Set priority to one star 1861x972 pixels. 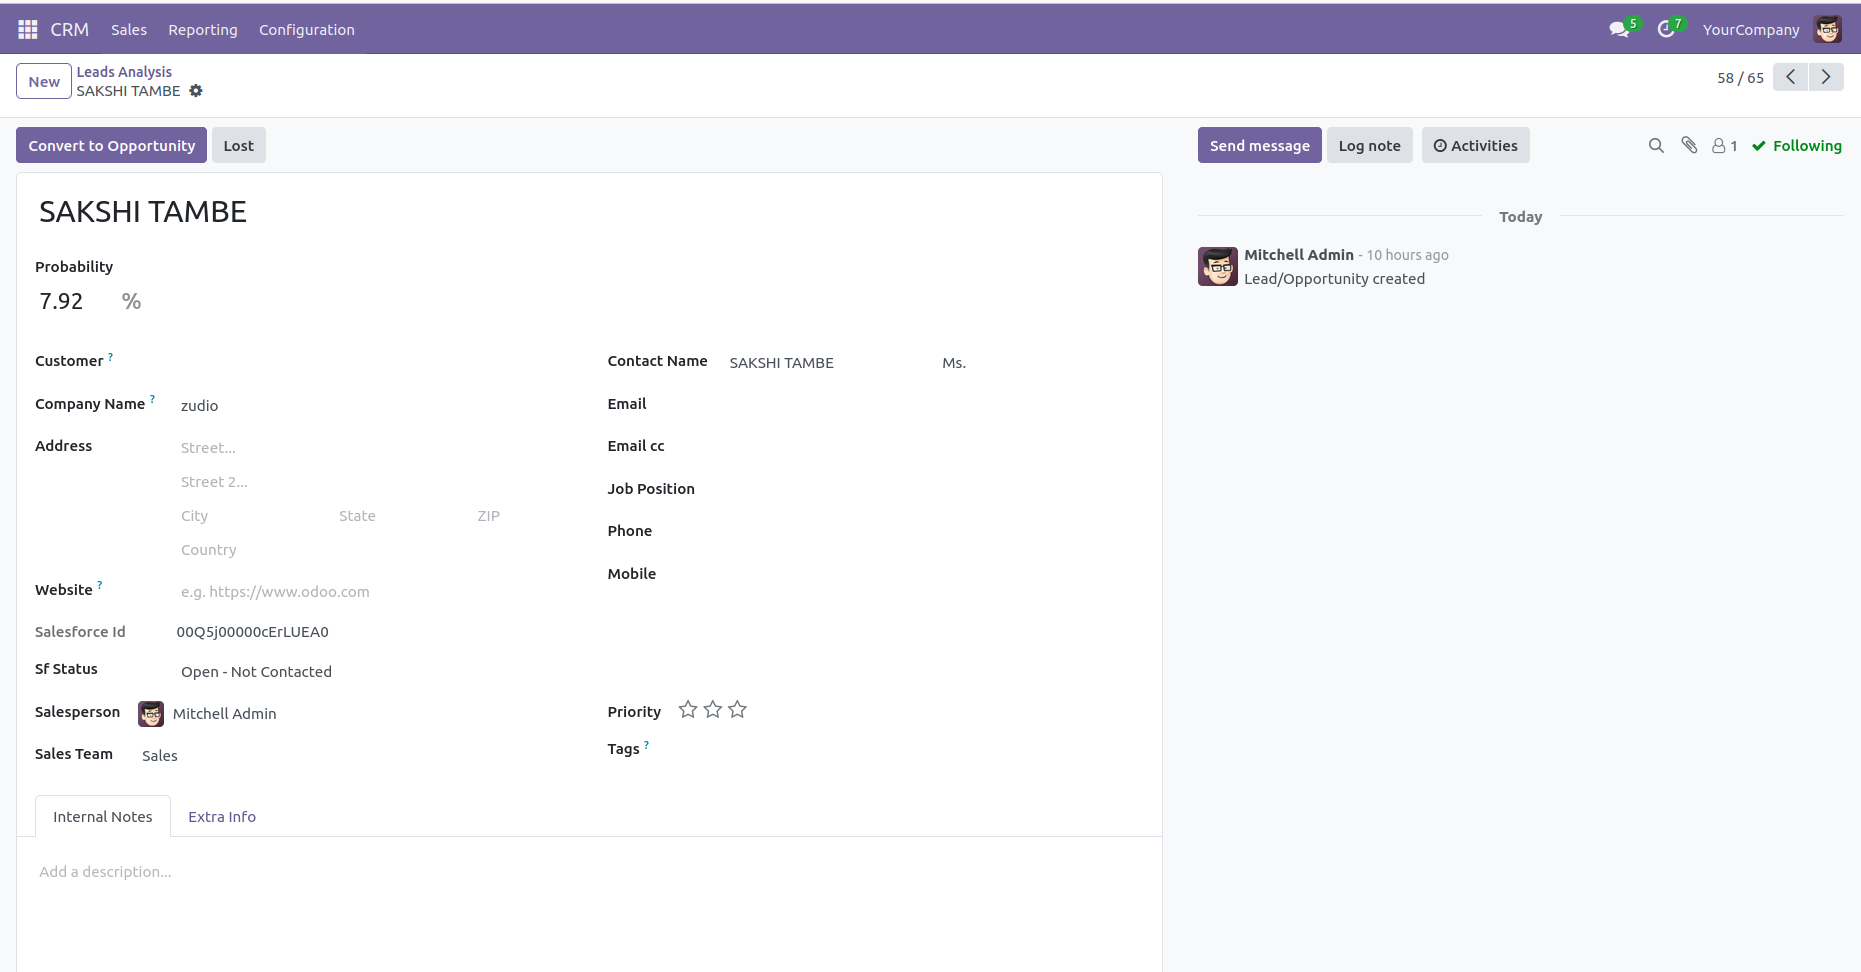(688, 710)
